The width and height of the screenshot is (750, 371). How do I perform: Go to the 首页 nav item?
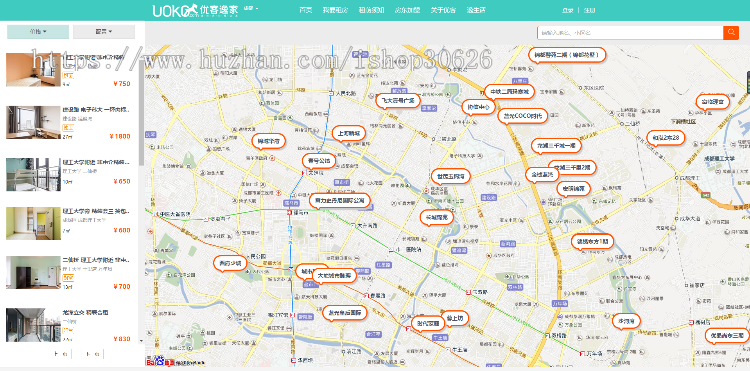tap(306, 10)
